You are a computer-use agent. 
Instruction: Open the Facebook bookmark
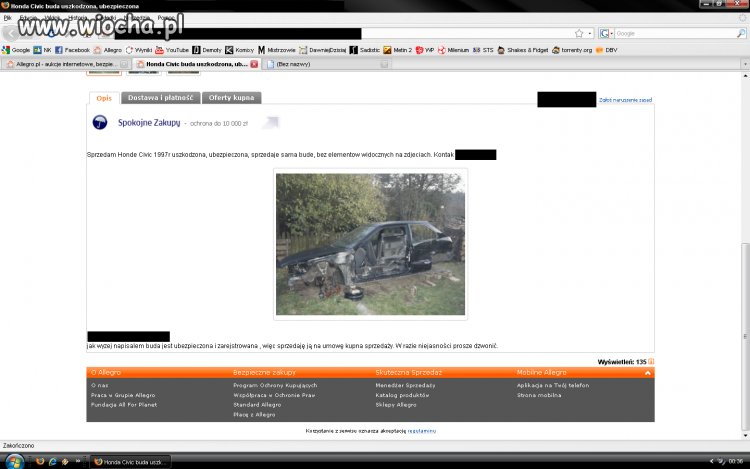click(72, 50)
